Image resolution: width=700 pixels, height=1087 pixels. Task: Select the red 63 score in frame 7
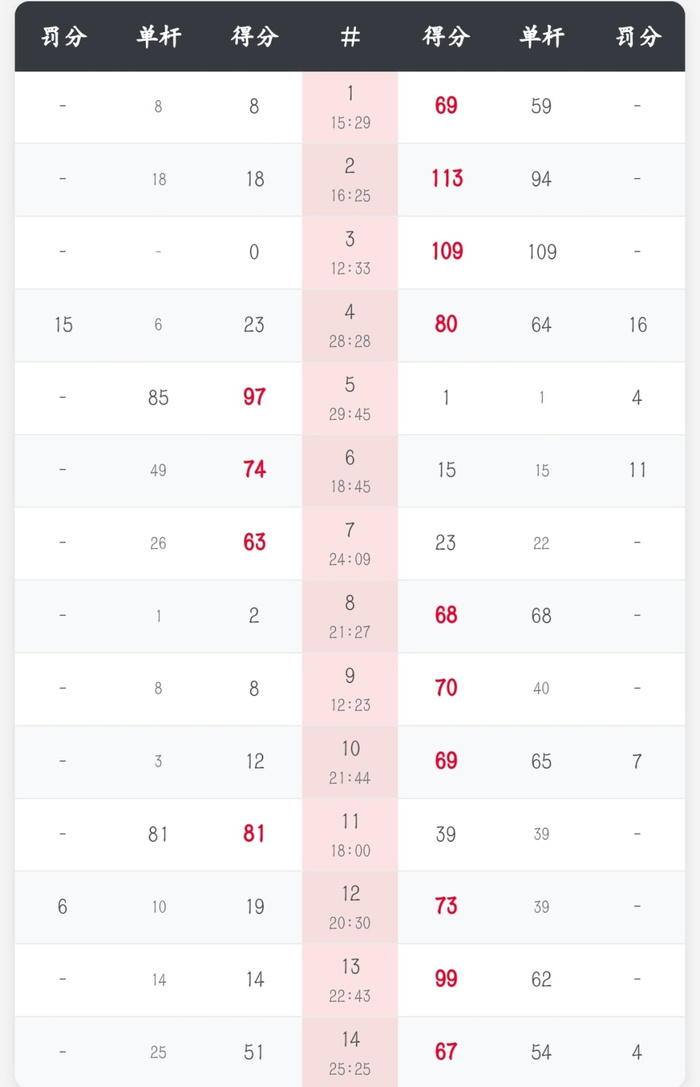(x=254, y=543)
